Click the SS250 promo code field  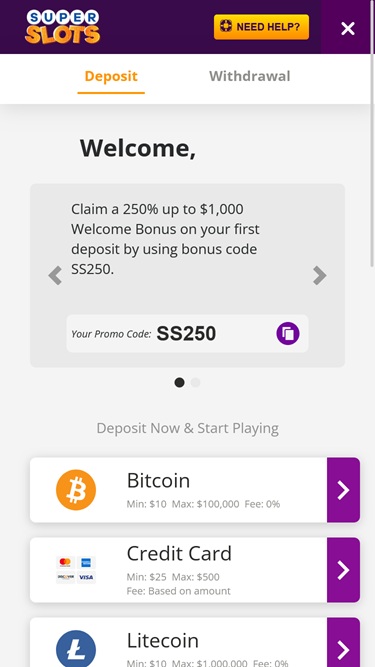(188, 334)
